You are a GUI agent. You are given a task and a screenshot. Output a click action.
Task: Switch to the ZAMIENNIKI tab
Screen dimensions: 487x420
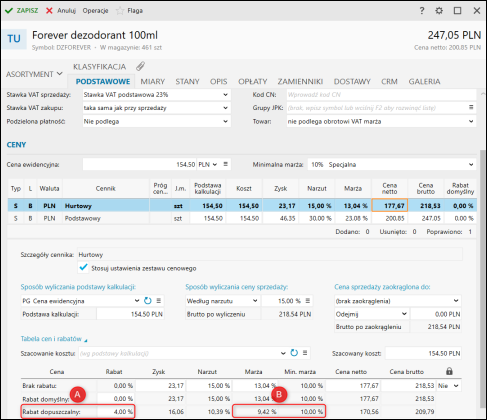pos(300,81)
